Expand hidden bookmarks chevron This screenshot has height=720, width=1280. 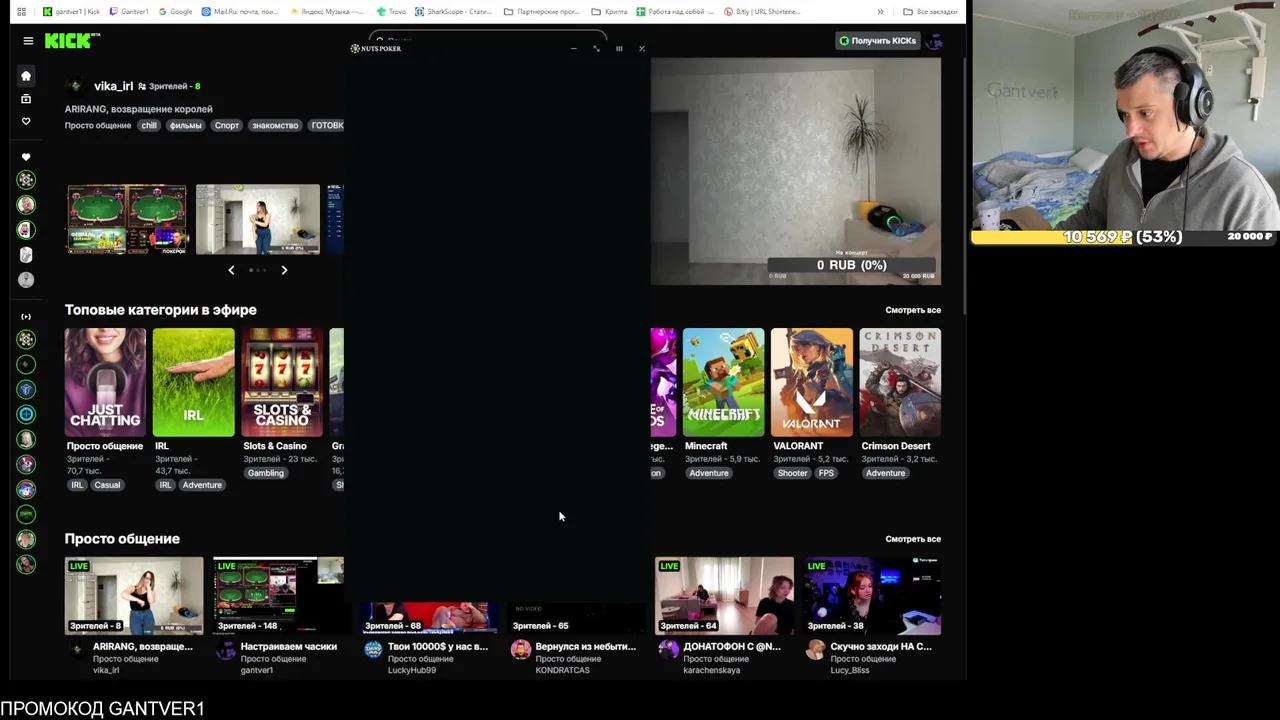880,12
